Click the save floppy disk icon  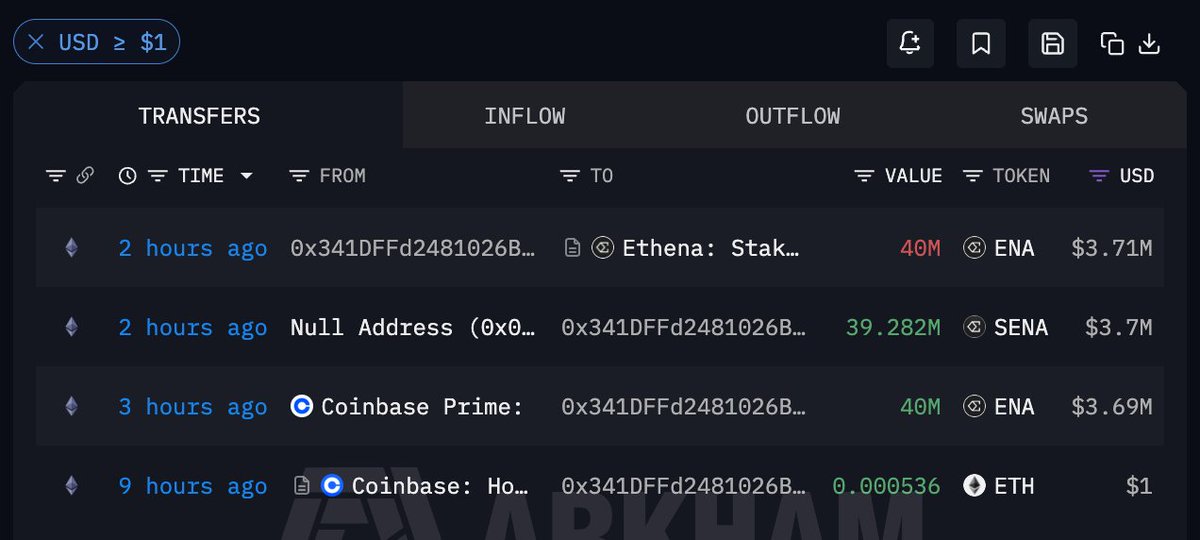(1052, 43)
